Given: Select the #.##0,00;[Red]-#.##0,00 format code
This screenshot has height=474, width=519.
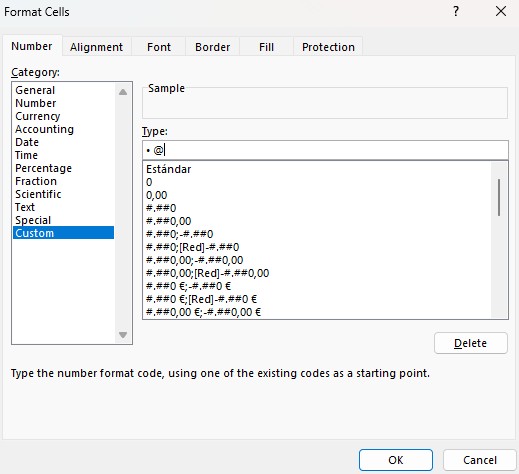Looking at the screenshot, I should pyautogui.click(x=318, y=273).
